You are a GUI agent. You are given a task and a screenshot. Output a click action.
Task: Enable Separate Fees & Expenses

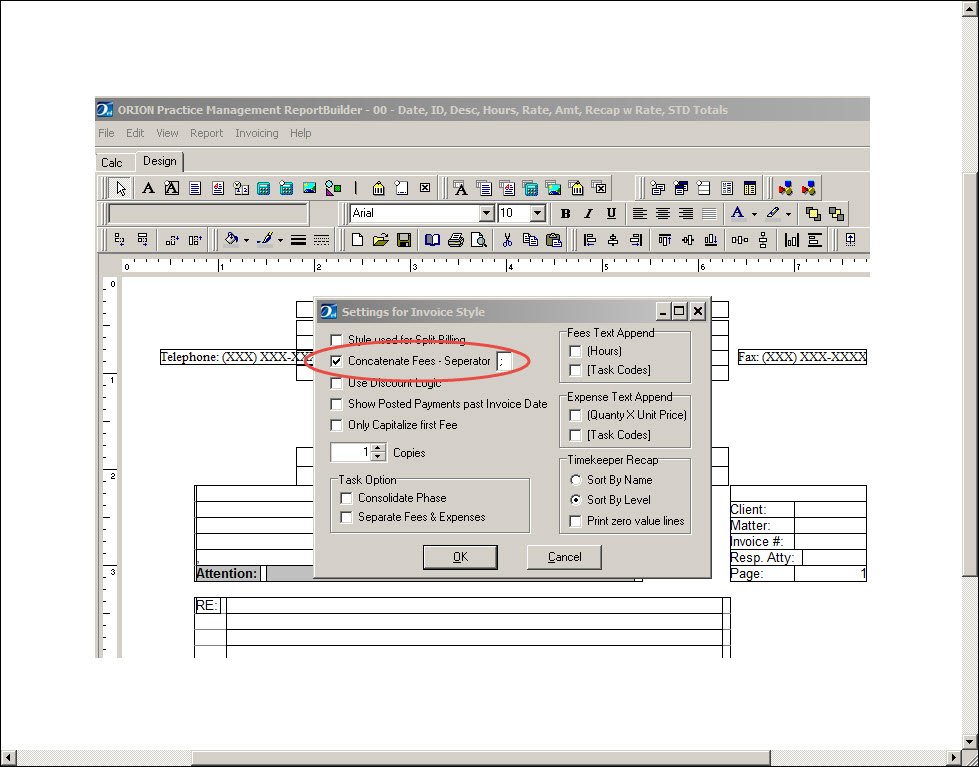(x=346, y=517)
